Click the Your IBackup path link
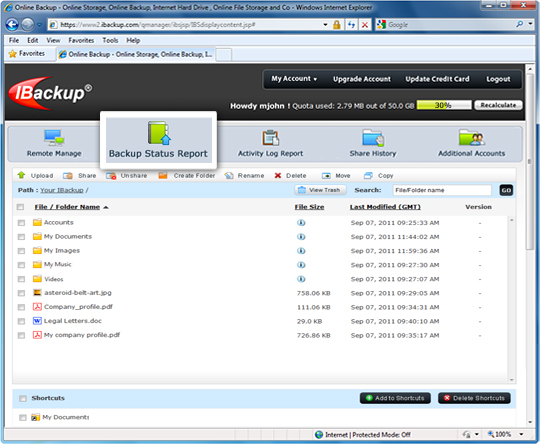This screenshot has width=540, height=444. coord(62,190)
